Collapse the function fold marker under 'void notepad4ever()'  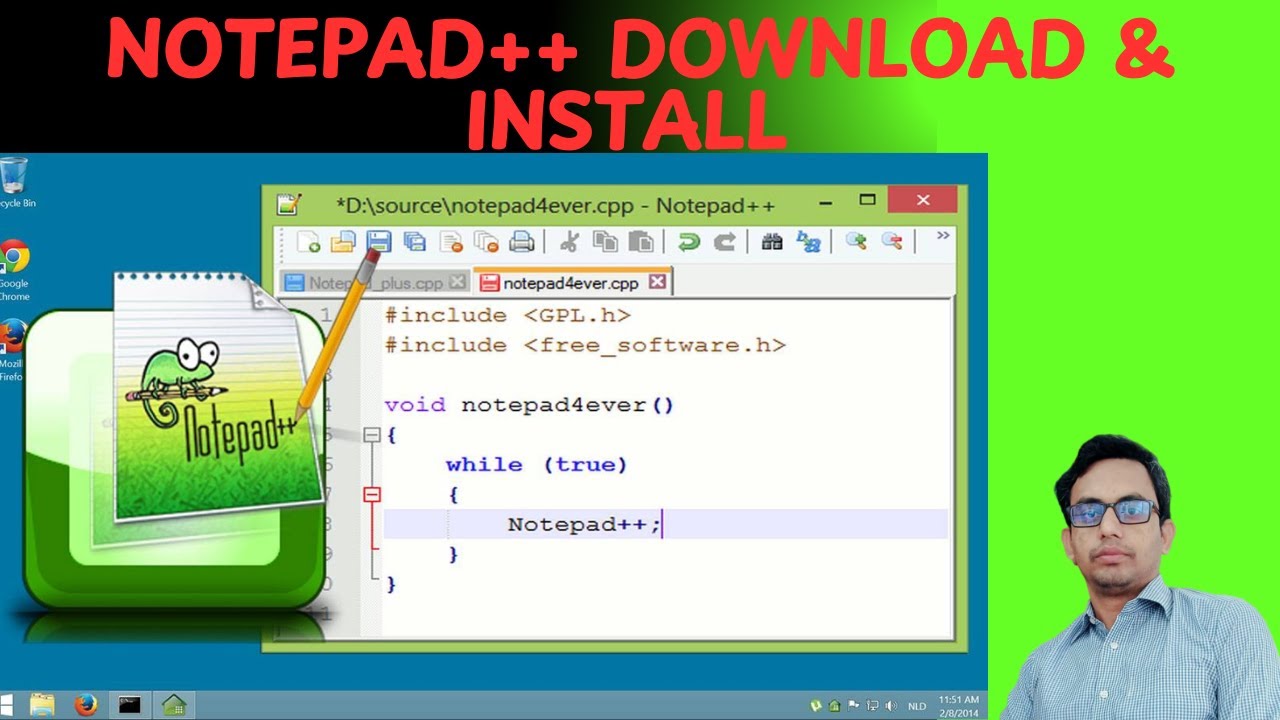pyautogui.click(x=372, y=435)
